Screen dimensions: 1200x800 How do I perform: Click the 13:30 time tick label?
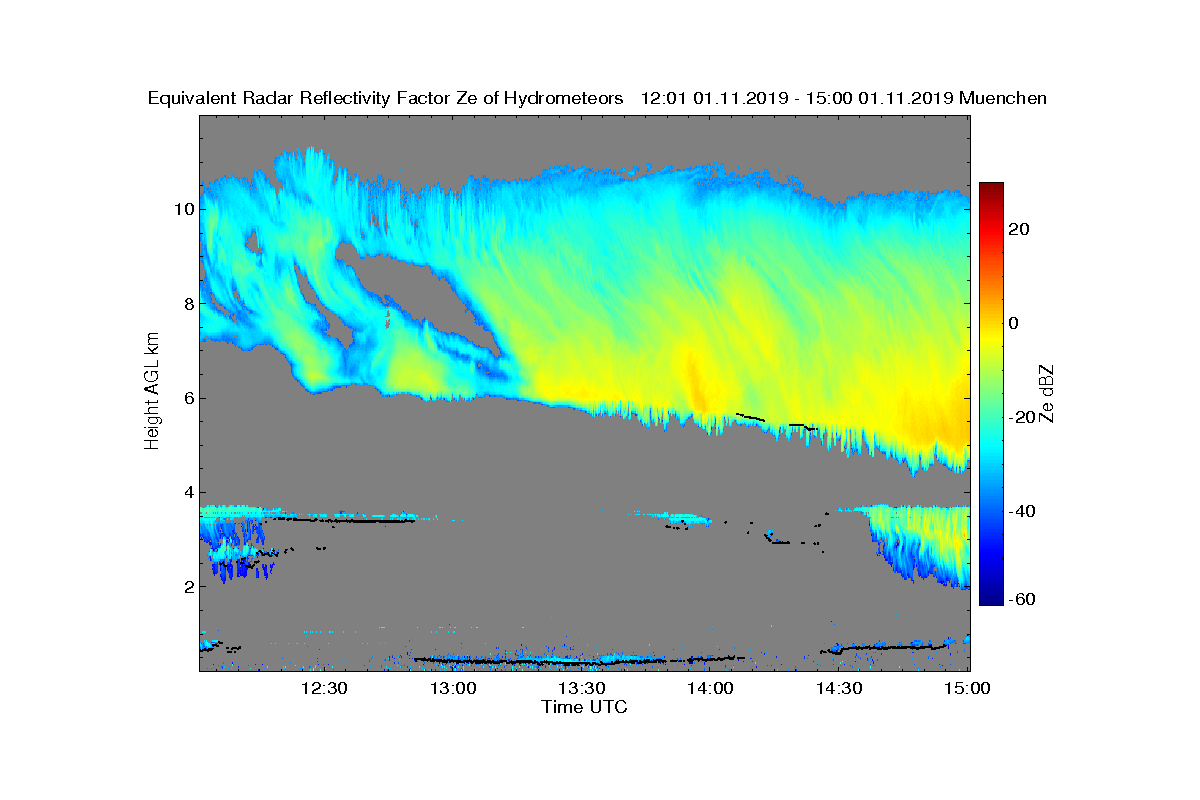581,688
